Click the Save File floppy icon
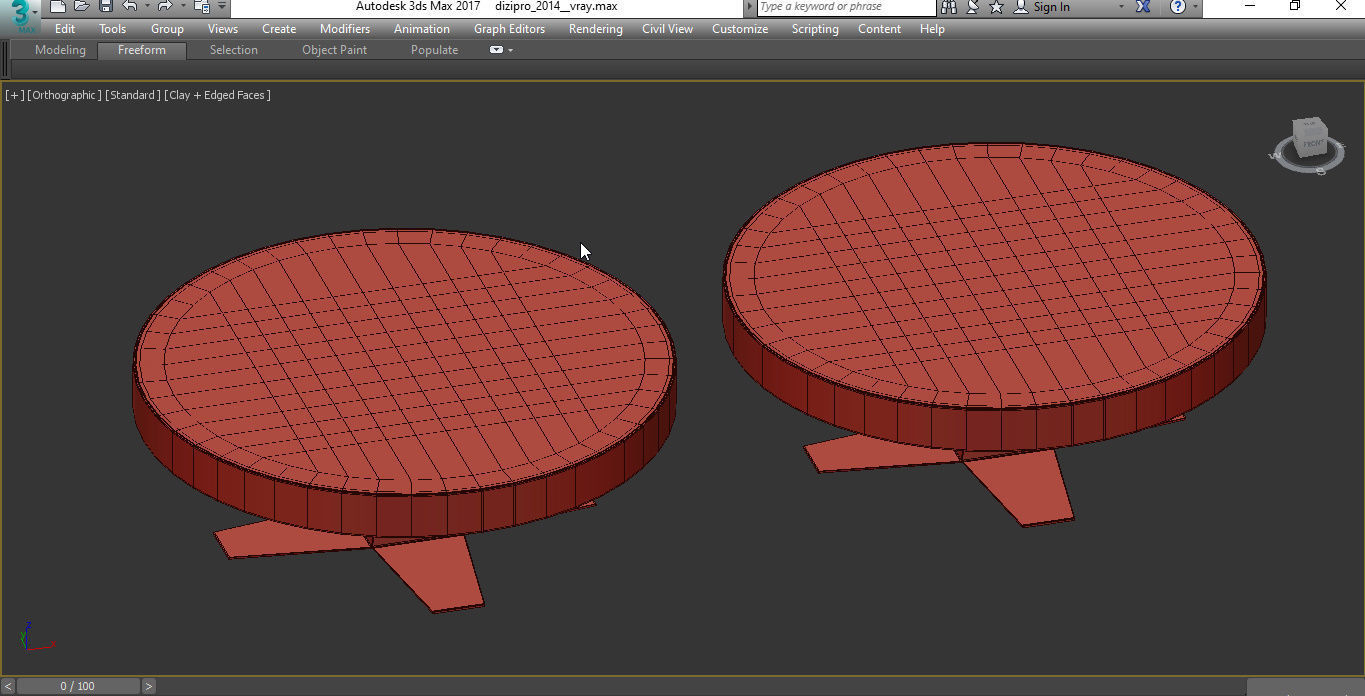Viewport: 1365px width, 696px height. click(x=105, y=7)
